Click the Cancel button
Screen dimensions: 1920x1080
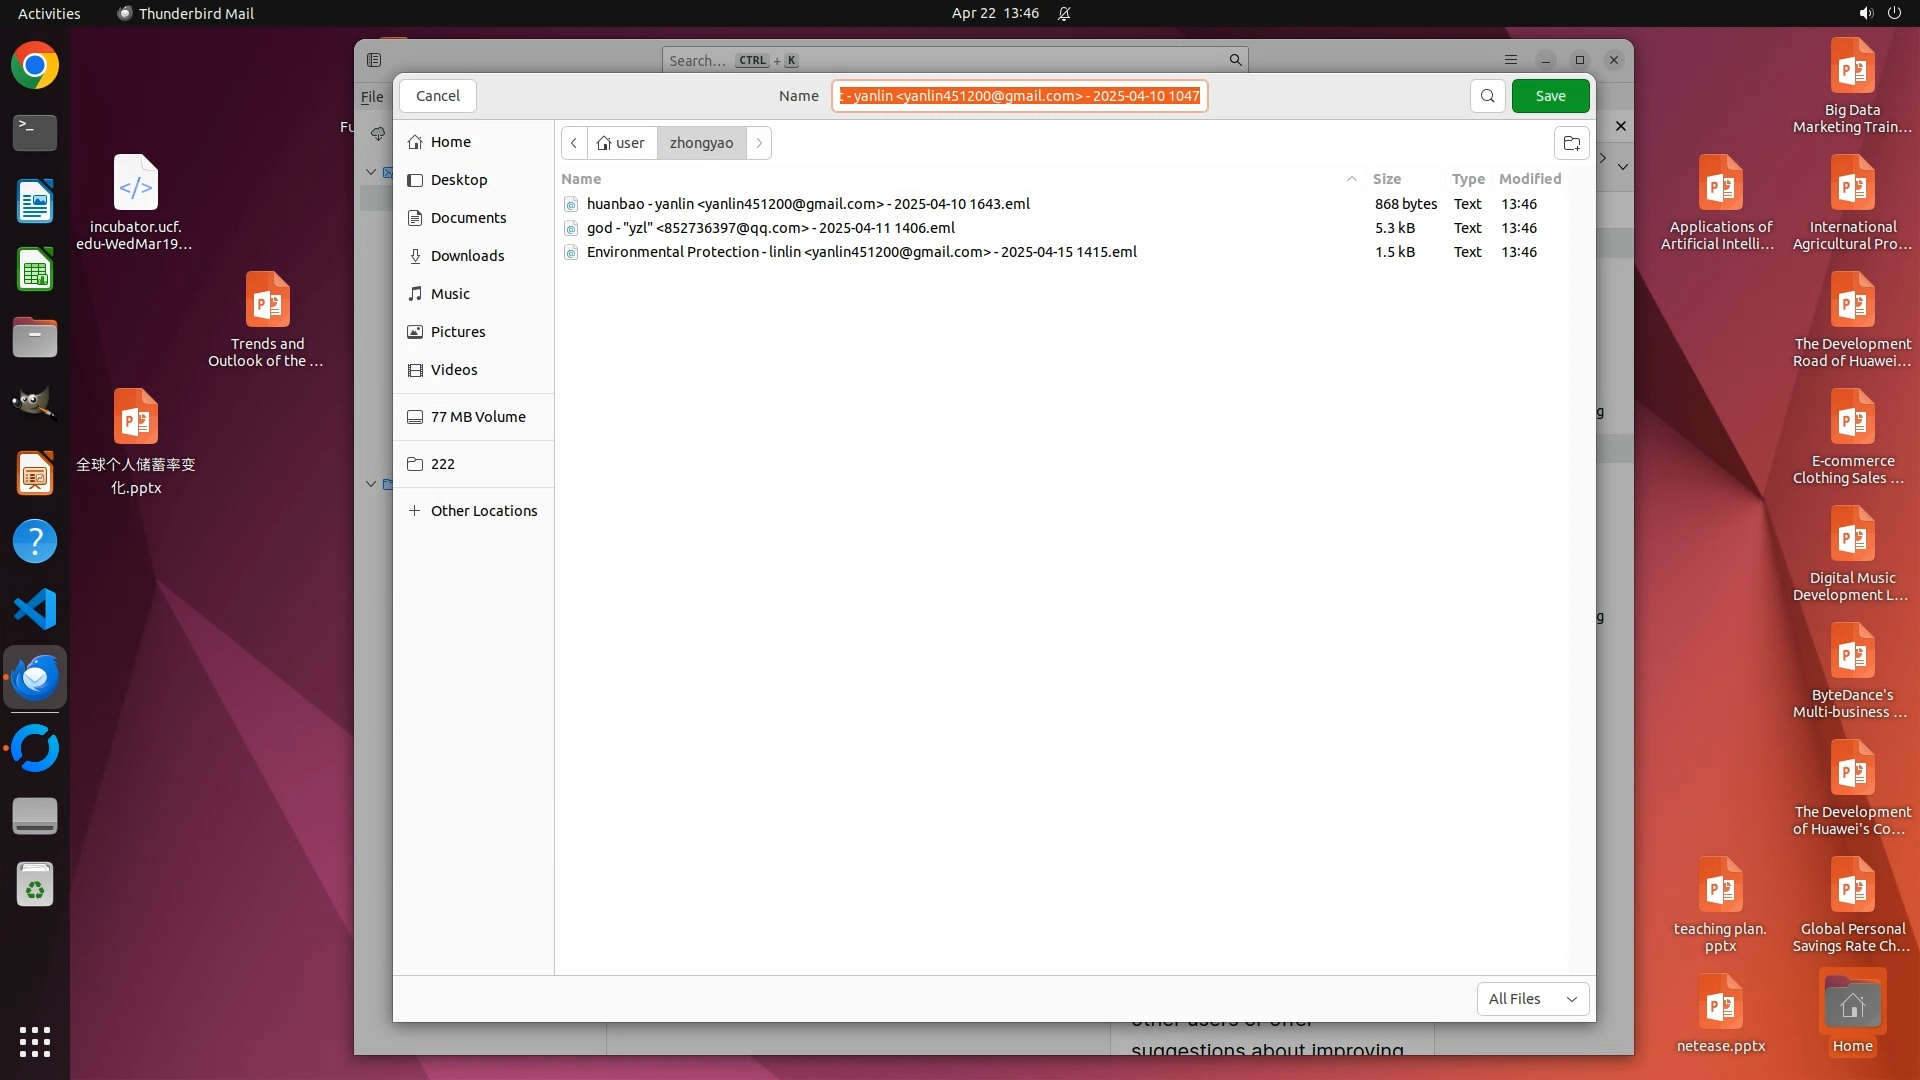tap(438, 96)
